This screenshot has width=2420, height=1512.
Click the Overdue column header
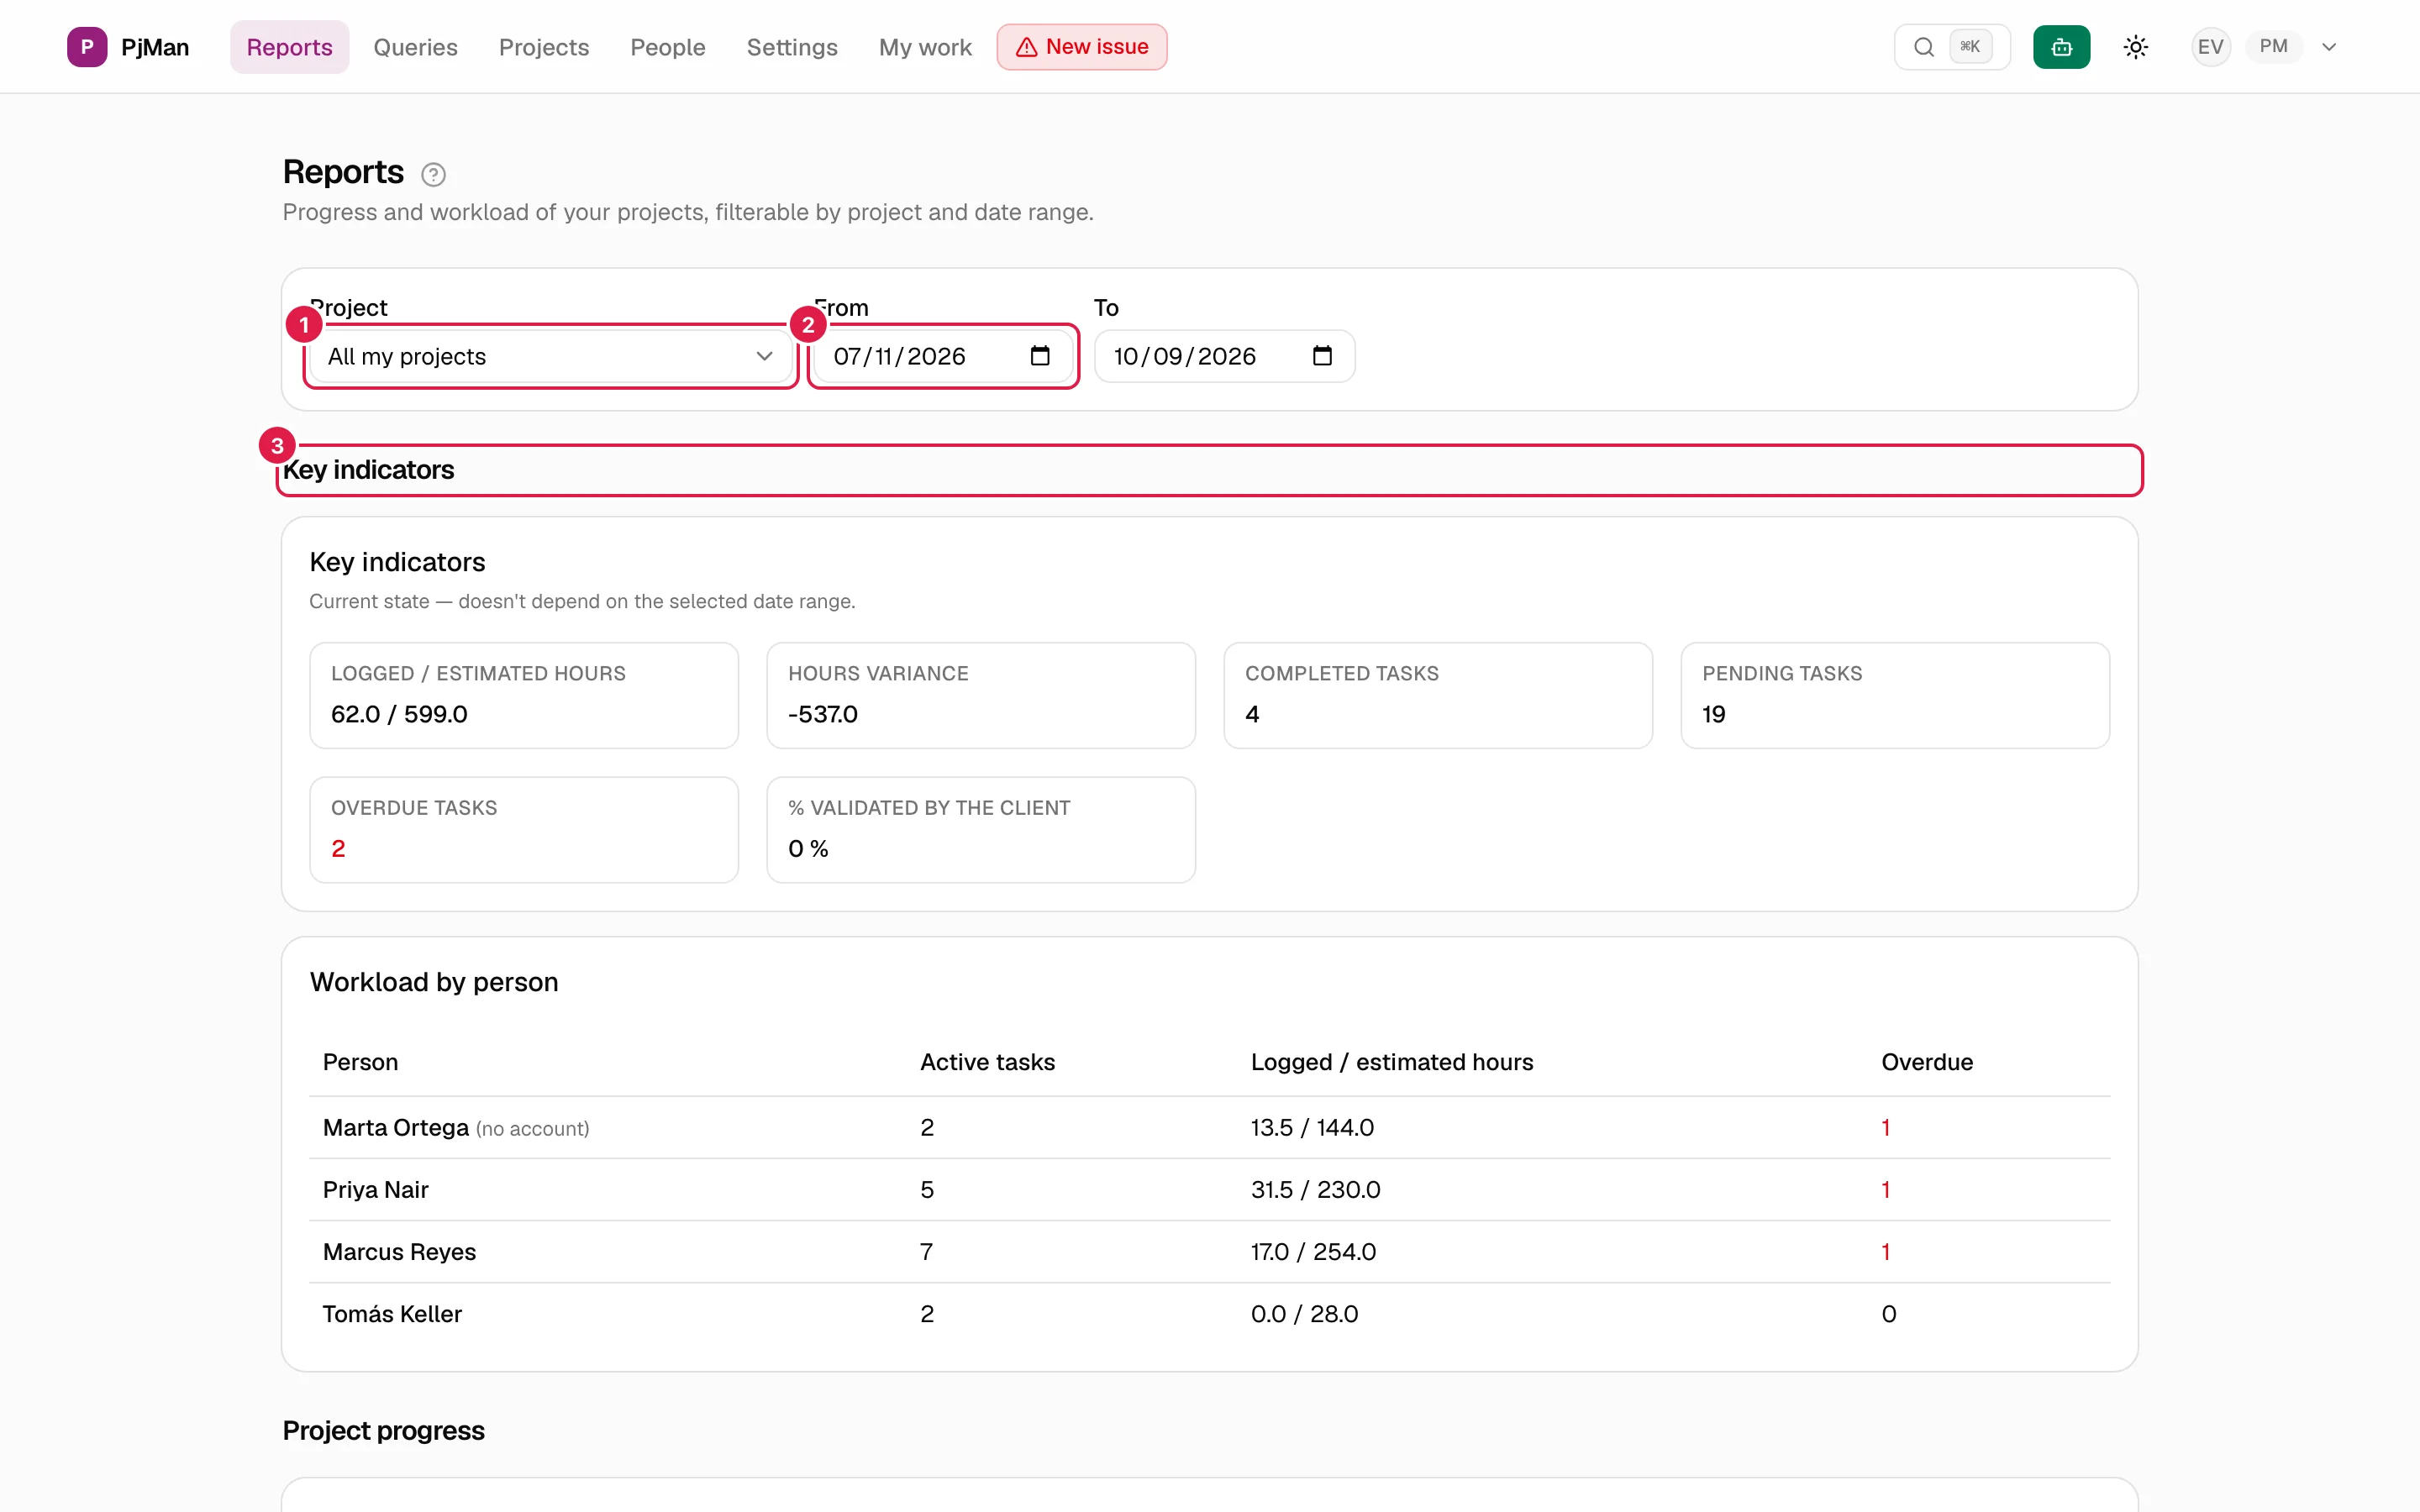coord(1927,1062)
